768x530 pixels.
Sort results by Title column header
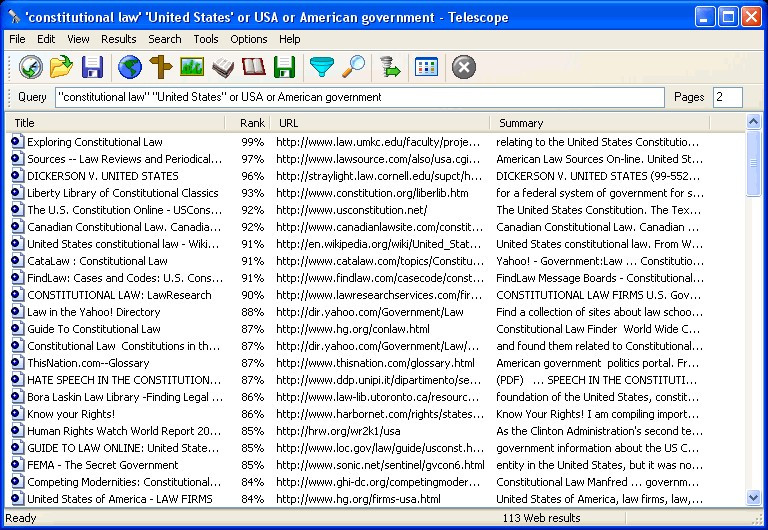click(115, 123)
